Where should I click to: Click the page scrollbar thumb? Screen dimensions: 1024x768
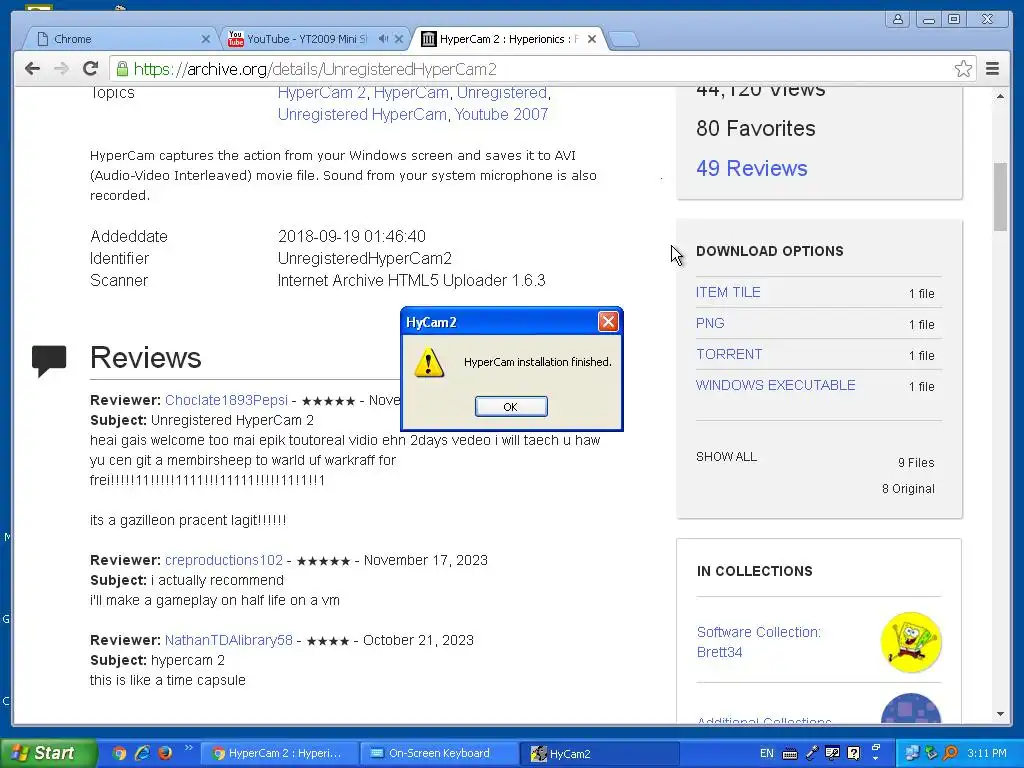[x=1000, y=196]
